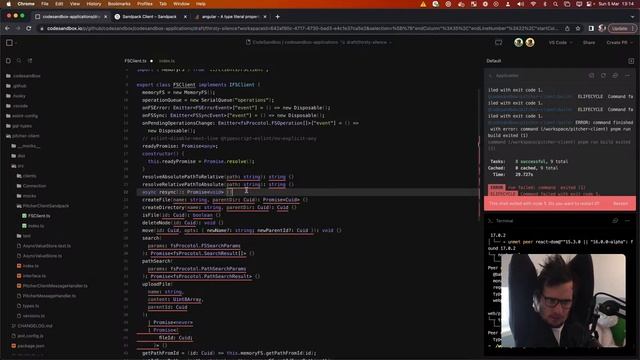Image resolution: width=640 pixels, height=360 pixels.
Task: Open Chrome tab list chevron
Action: point(632,17)
